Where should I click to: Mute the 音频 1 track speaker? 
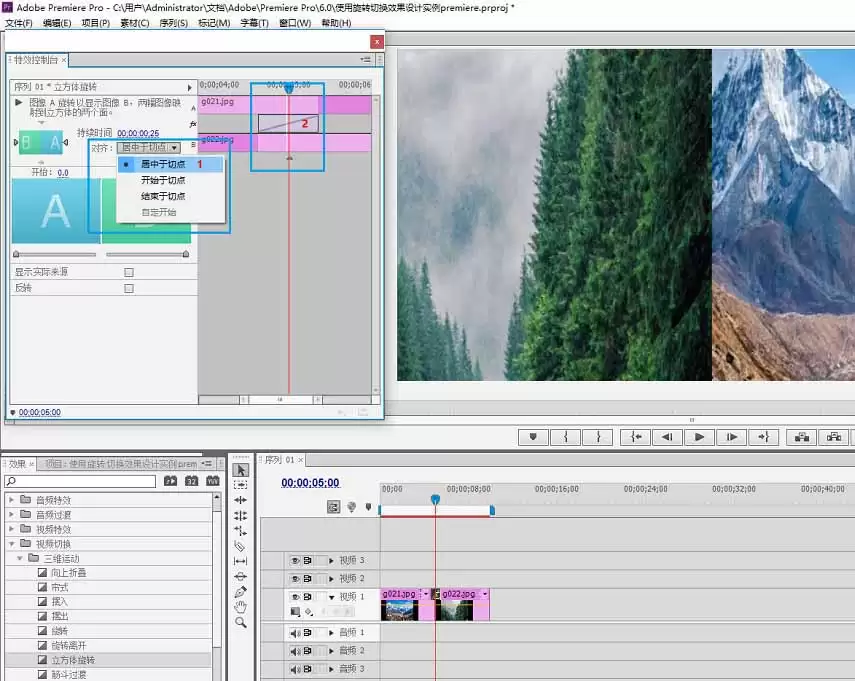pos(295,632)
